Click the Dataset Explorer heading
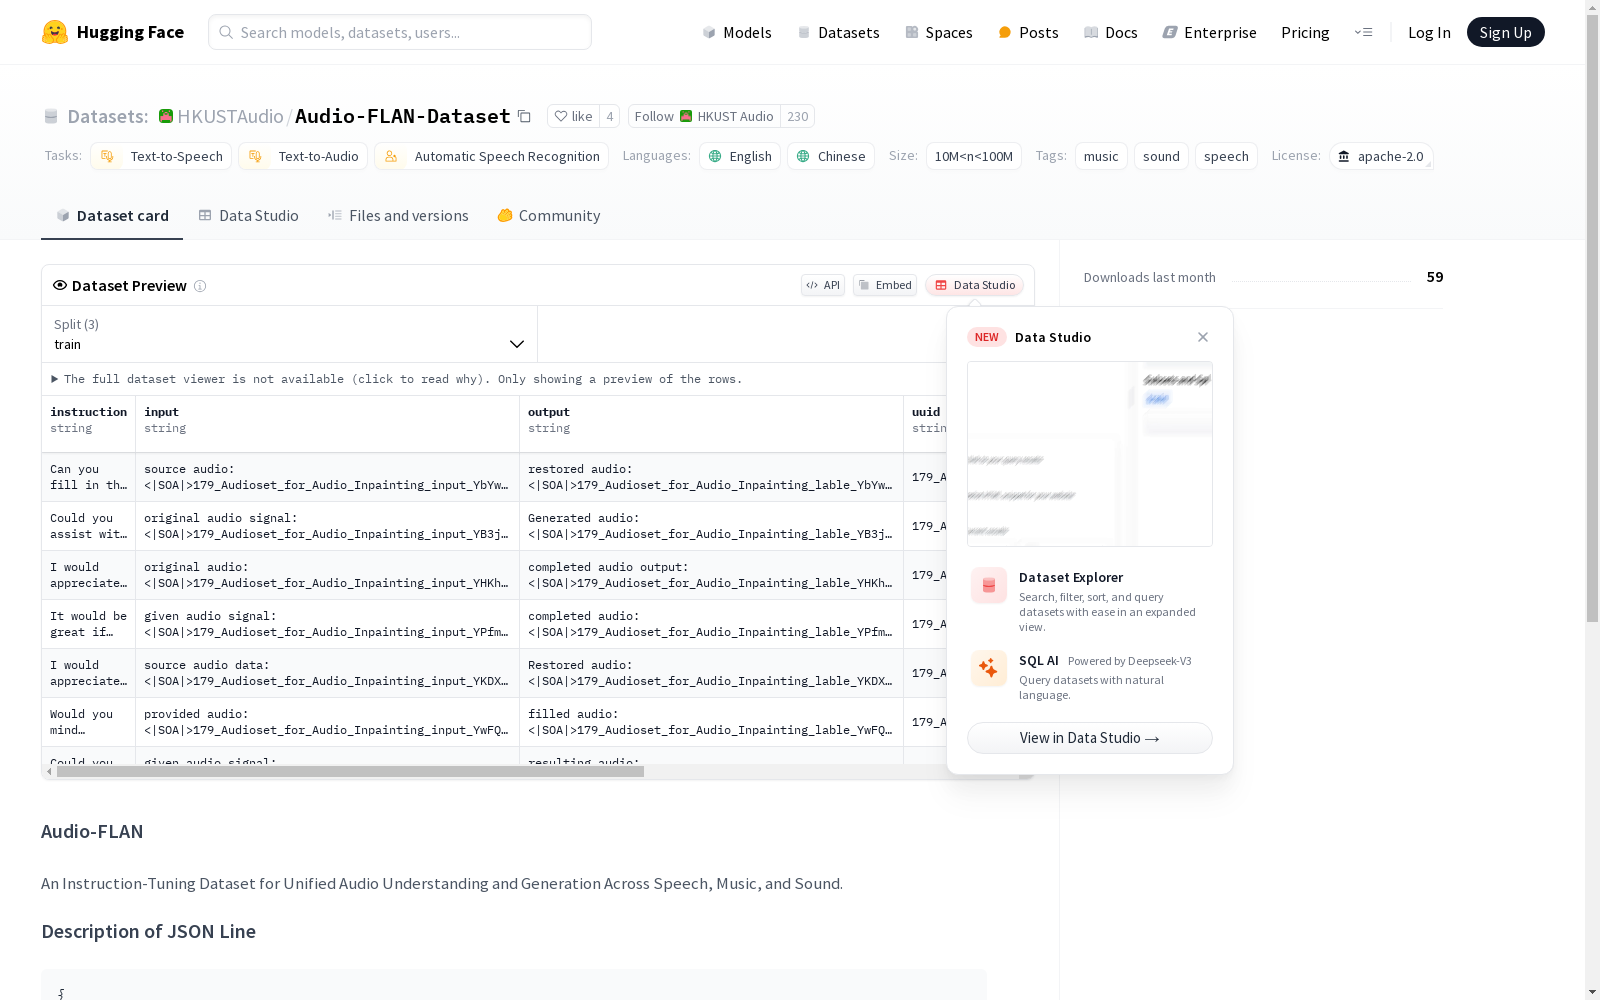Image resolution: width=1600 pixels, height=1000 pixels. (x=1071, y=577)
